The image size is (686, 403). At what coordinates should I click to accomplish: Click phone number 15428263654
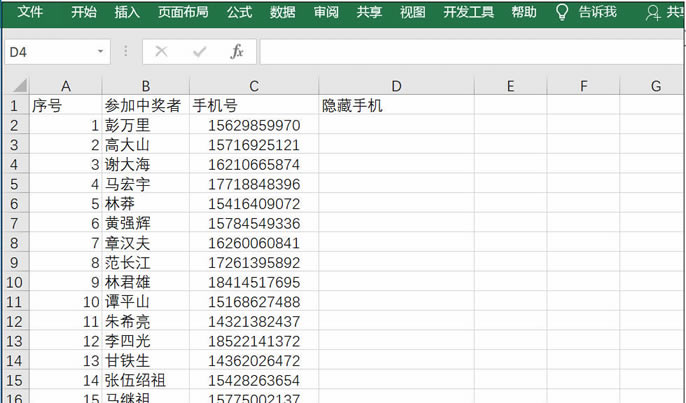(x=254, y=380)
